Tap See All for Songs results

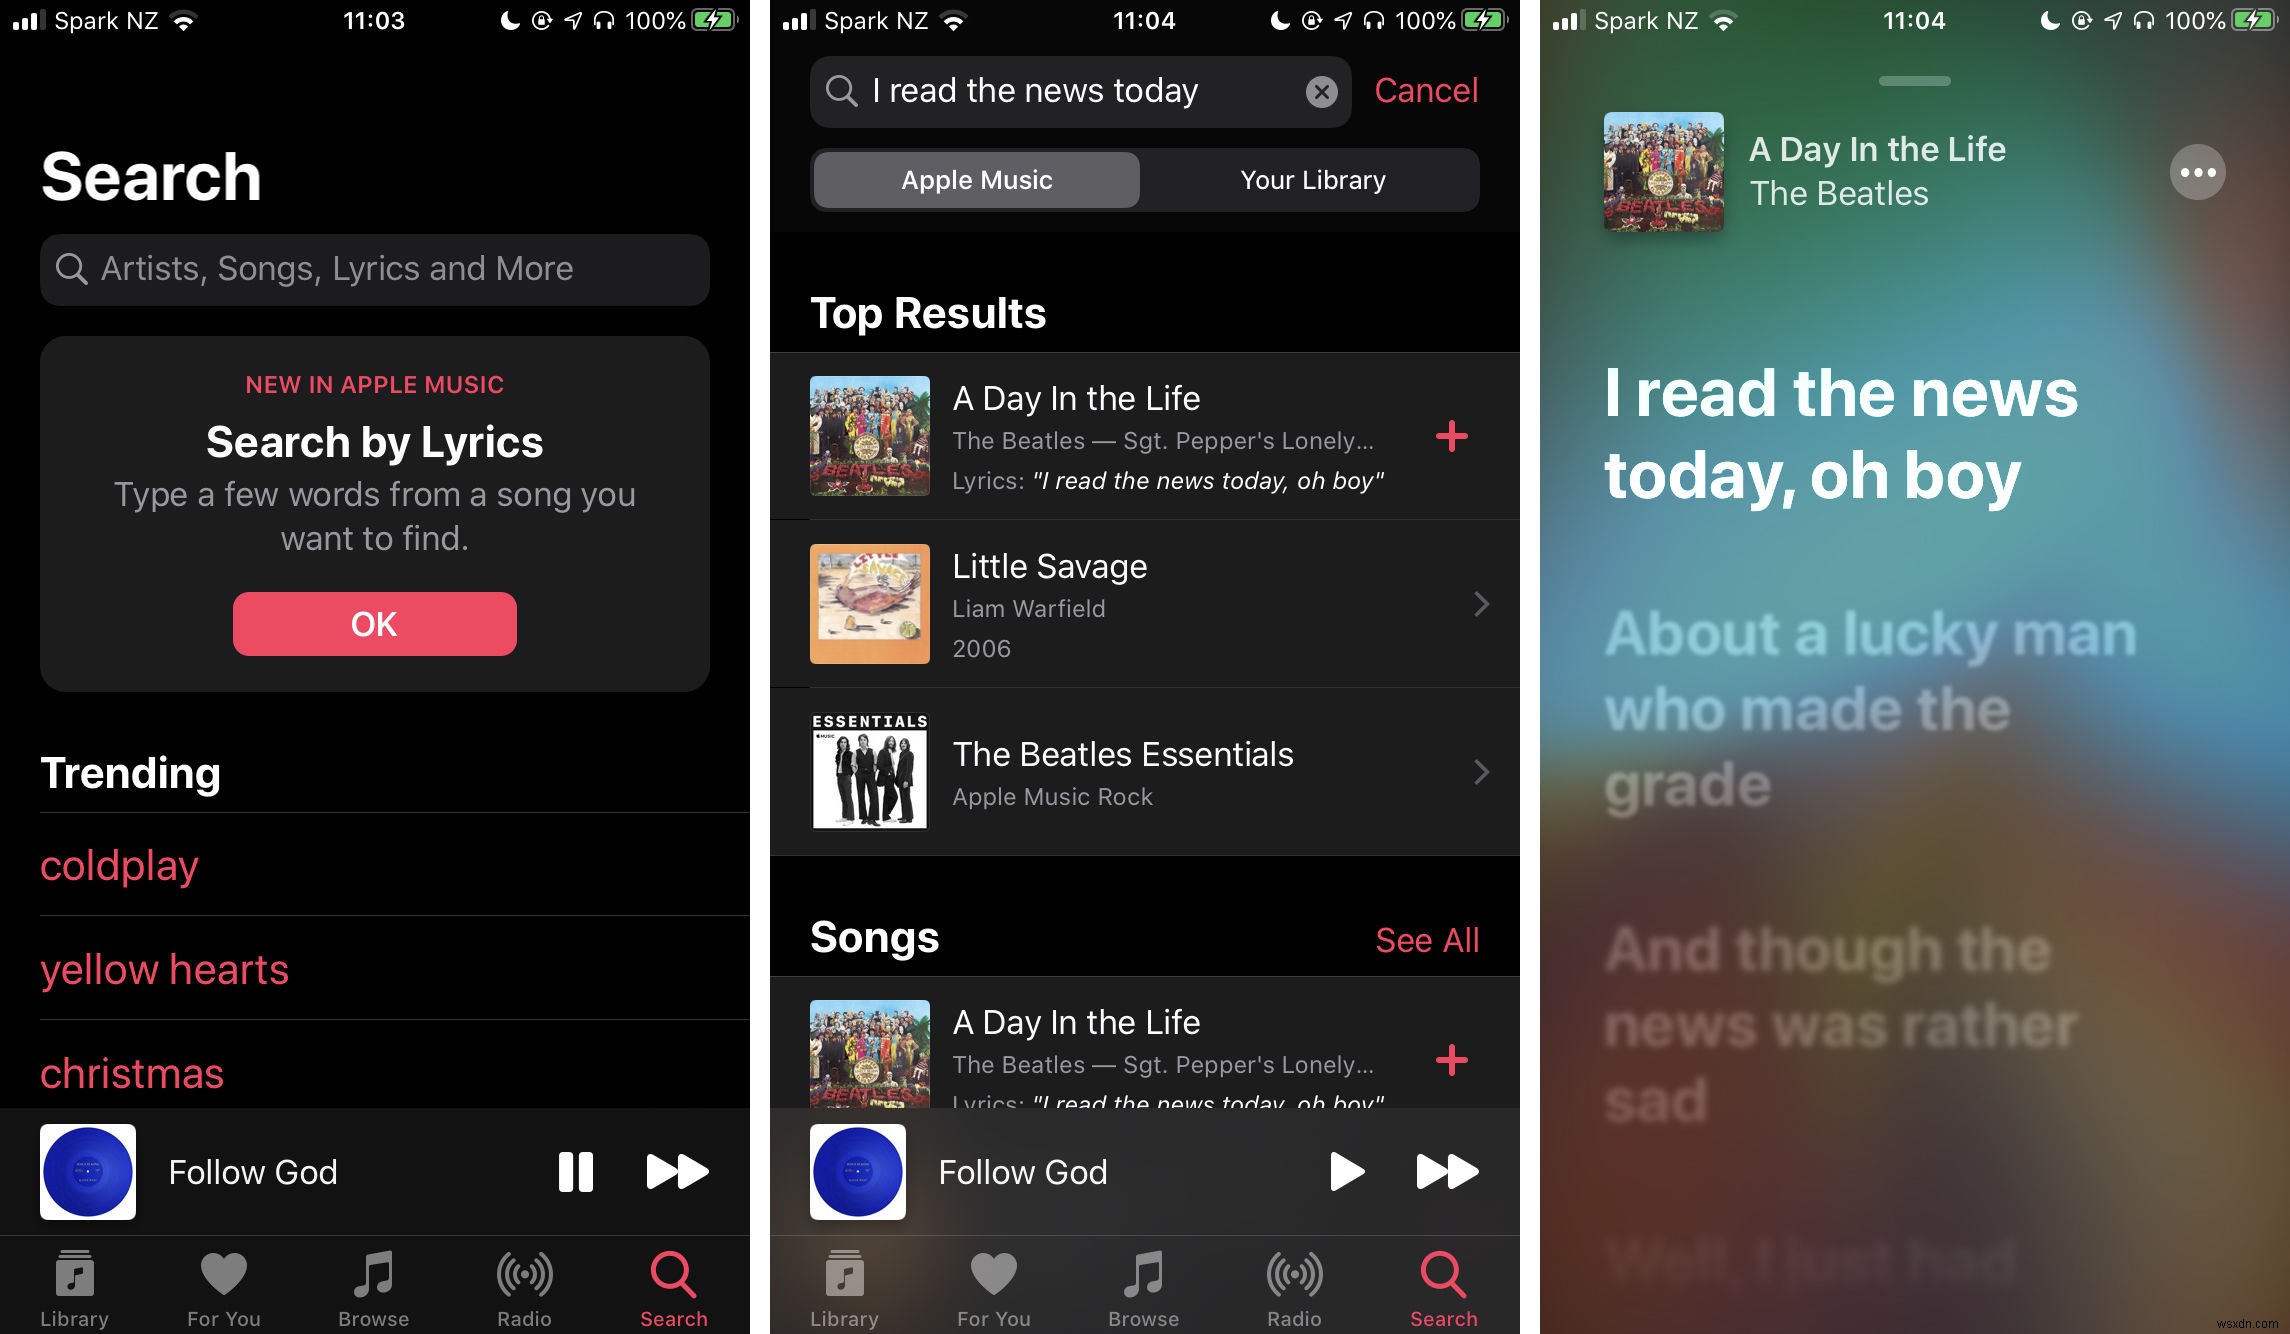coord(1426,940)
